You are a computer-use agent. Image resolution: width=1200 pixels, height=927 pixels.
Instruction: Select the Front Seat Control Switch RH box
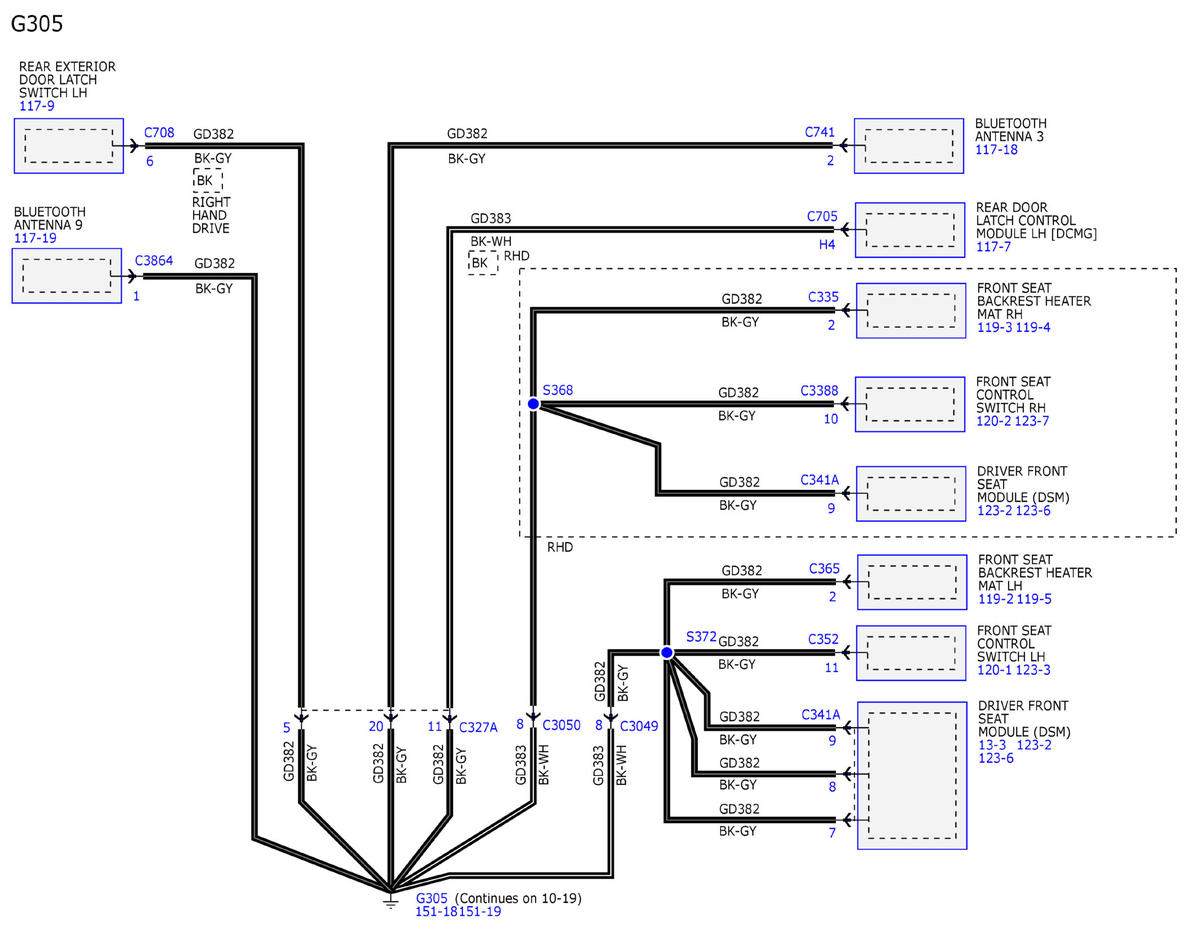click(910, 404)
